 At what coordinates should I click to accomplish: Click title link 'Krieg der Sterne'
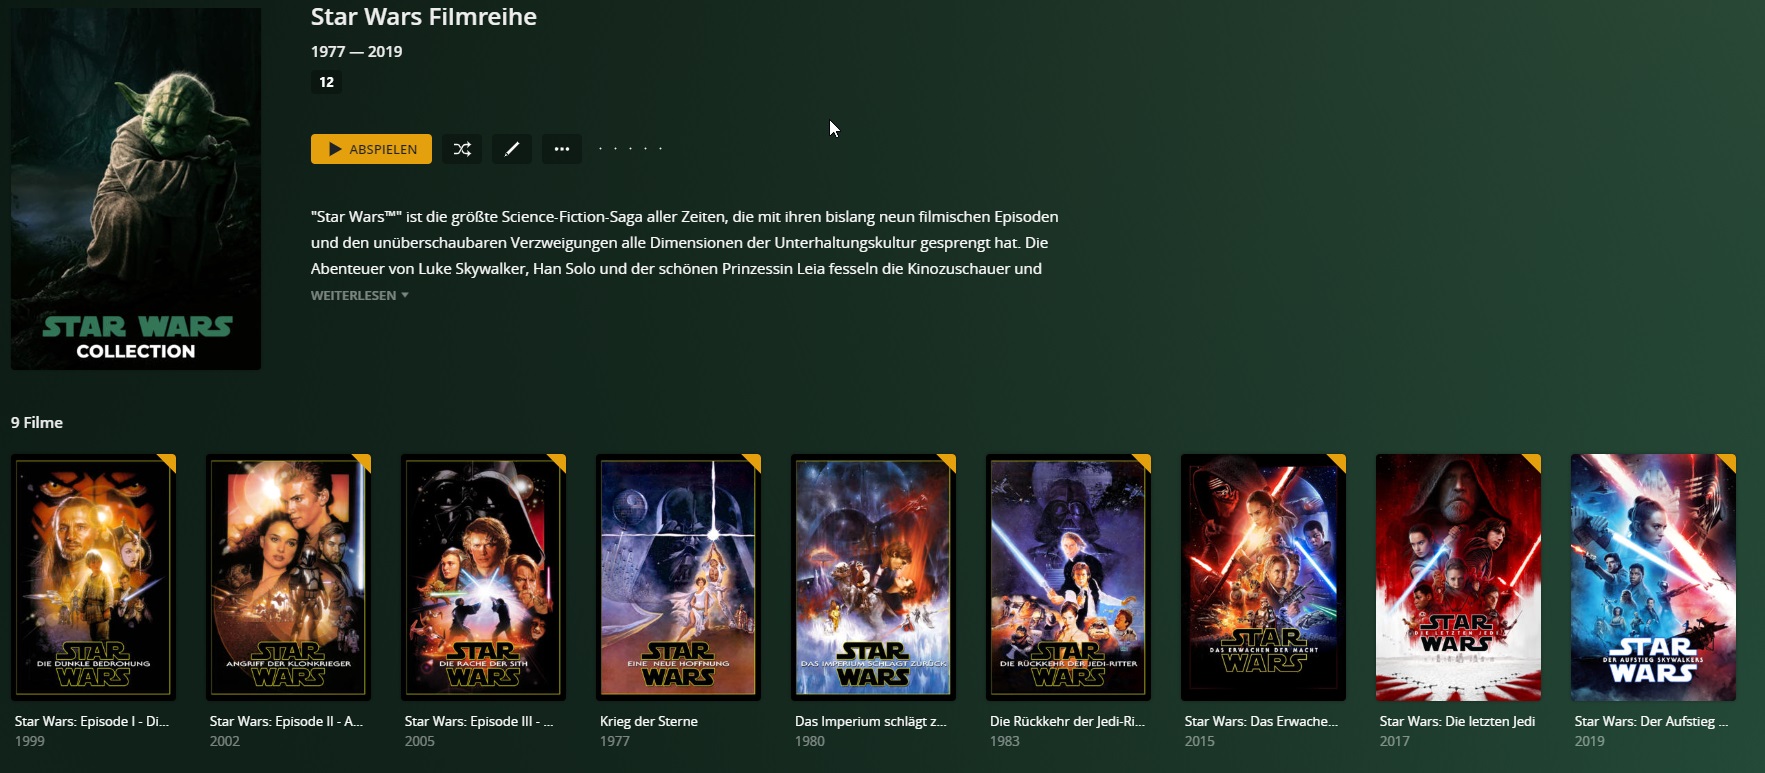coord(649,721)
